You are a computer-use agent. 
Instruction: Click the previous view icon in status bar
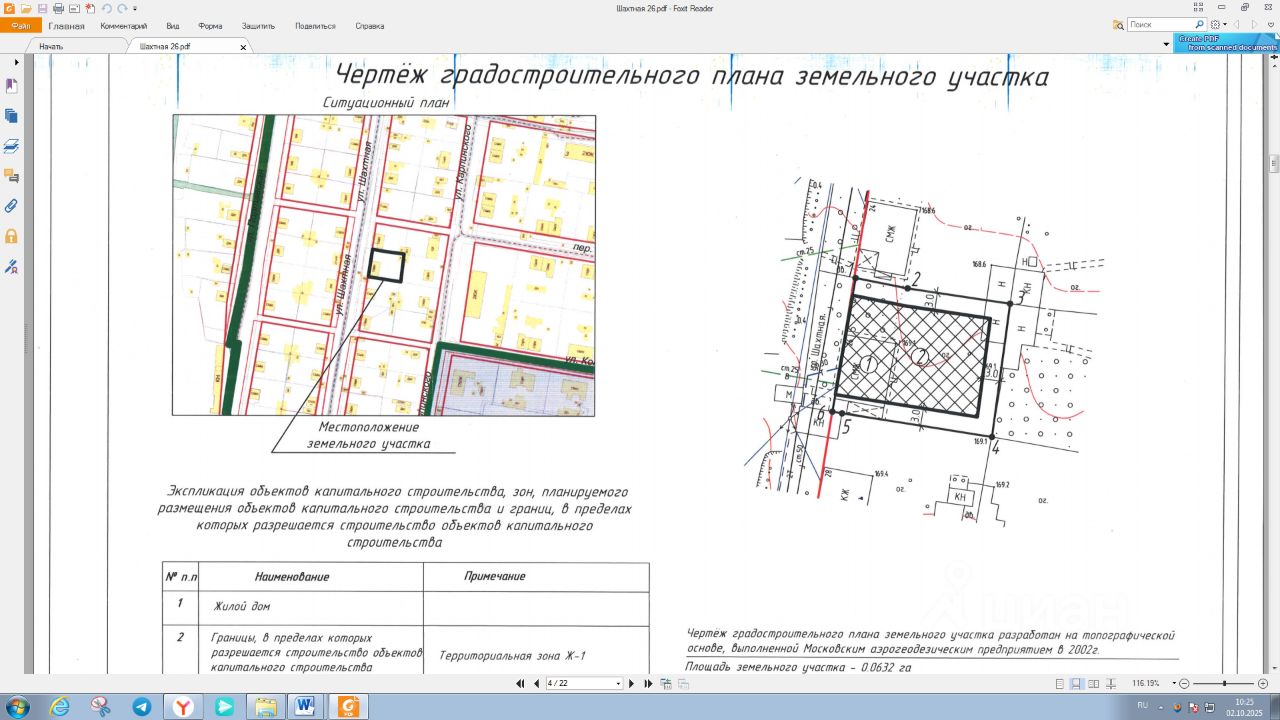click(x=668, y=684)
